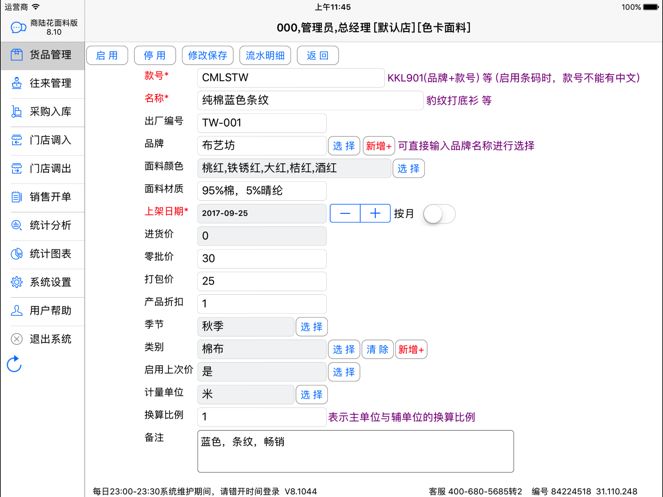Viewport: 663px width, 497px height.
Task: Click the 统计分析 magnifier icon
Action: pyautogui.click(x=16, y=225)
